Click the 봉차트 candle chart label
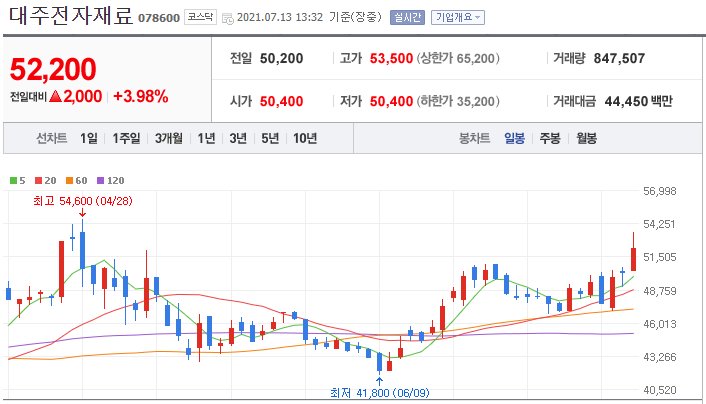Image resolution: width=706 pixels, height=404 pixels. [x=474, y=138]
